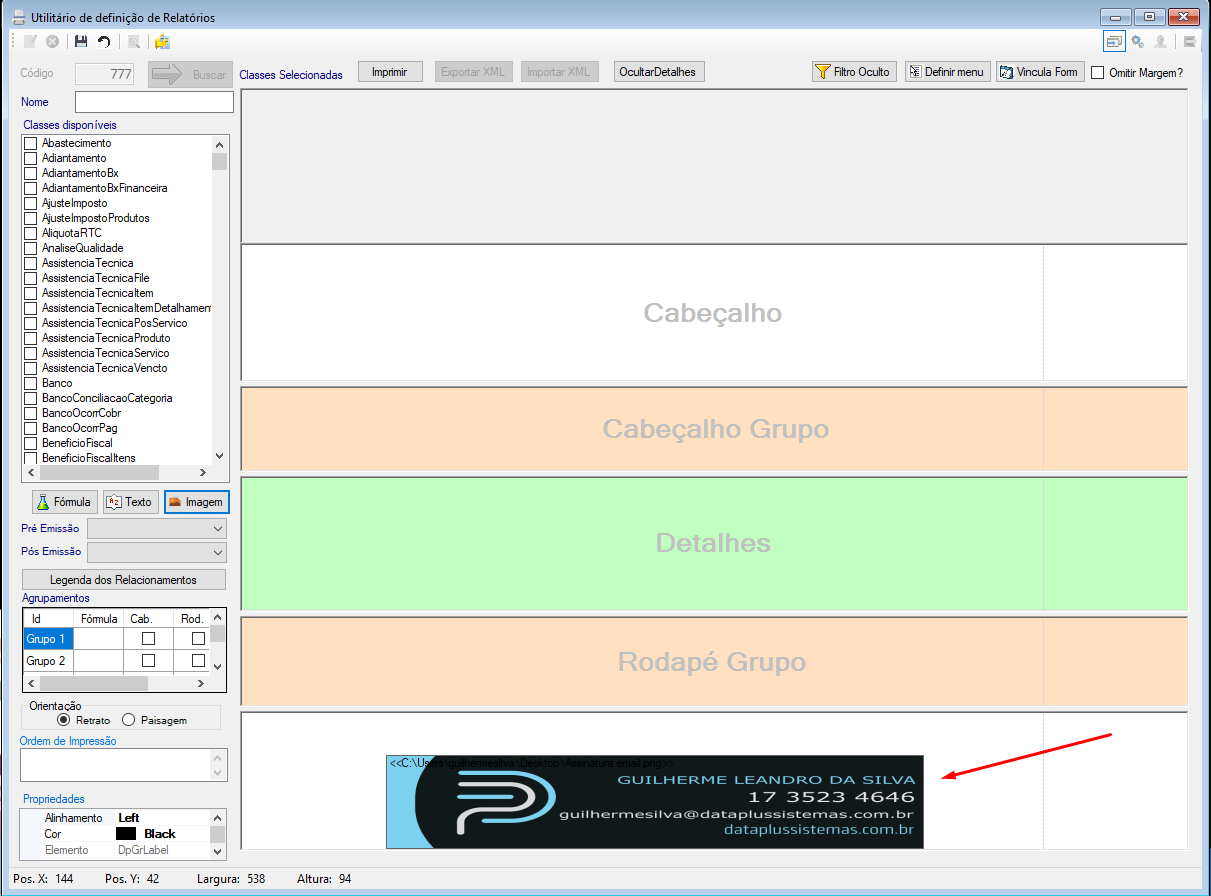Click the Fórmula column header in Agrupamentos
This screenshot has width=1211, height=896.
pos(99,619)
